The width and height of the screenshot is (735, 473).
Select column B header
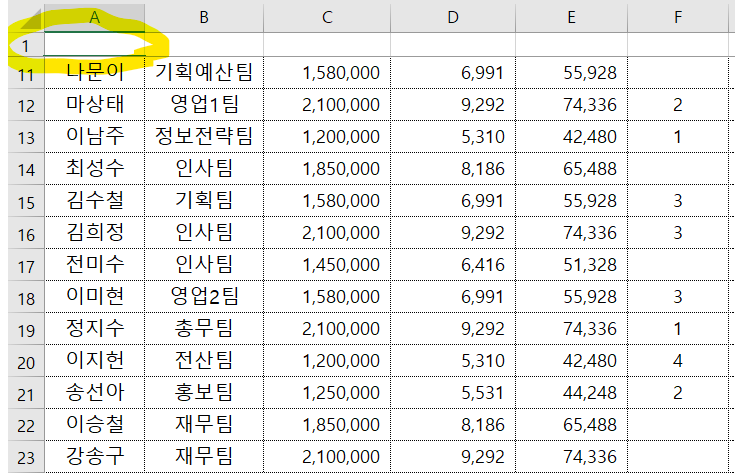click(204, 17)
